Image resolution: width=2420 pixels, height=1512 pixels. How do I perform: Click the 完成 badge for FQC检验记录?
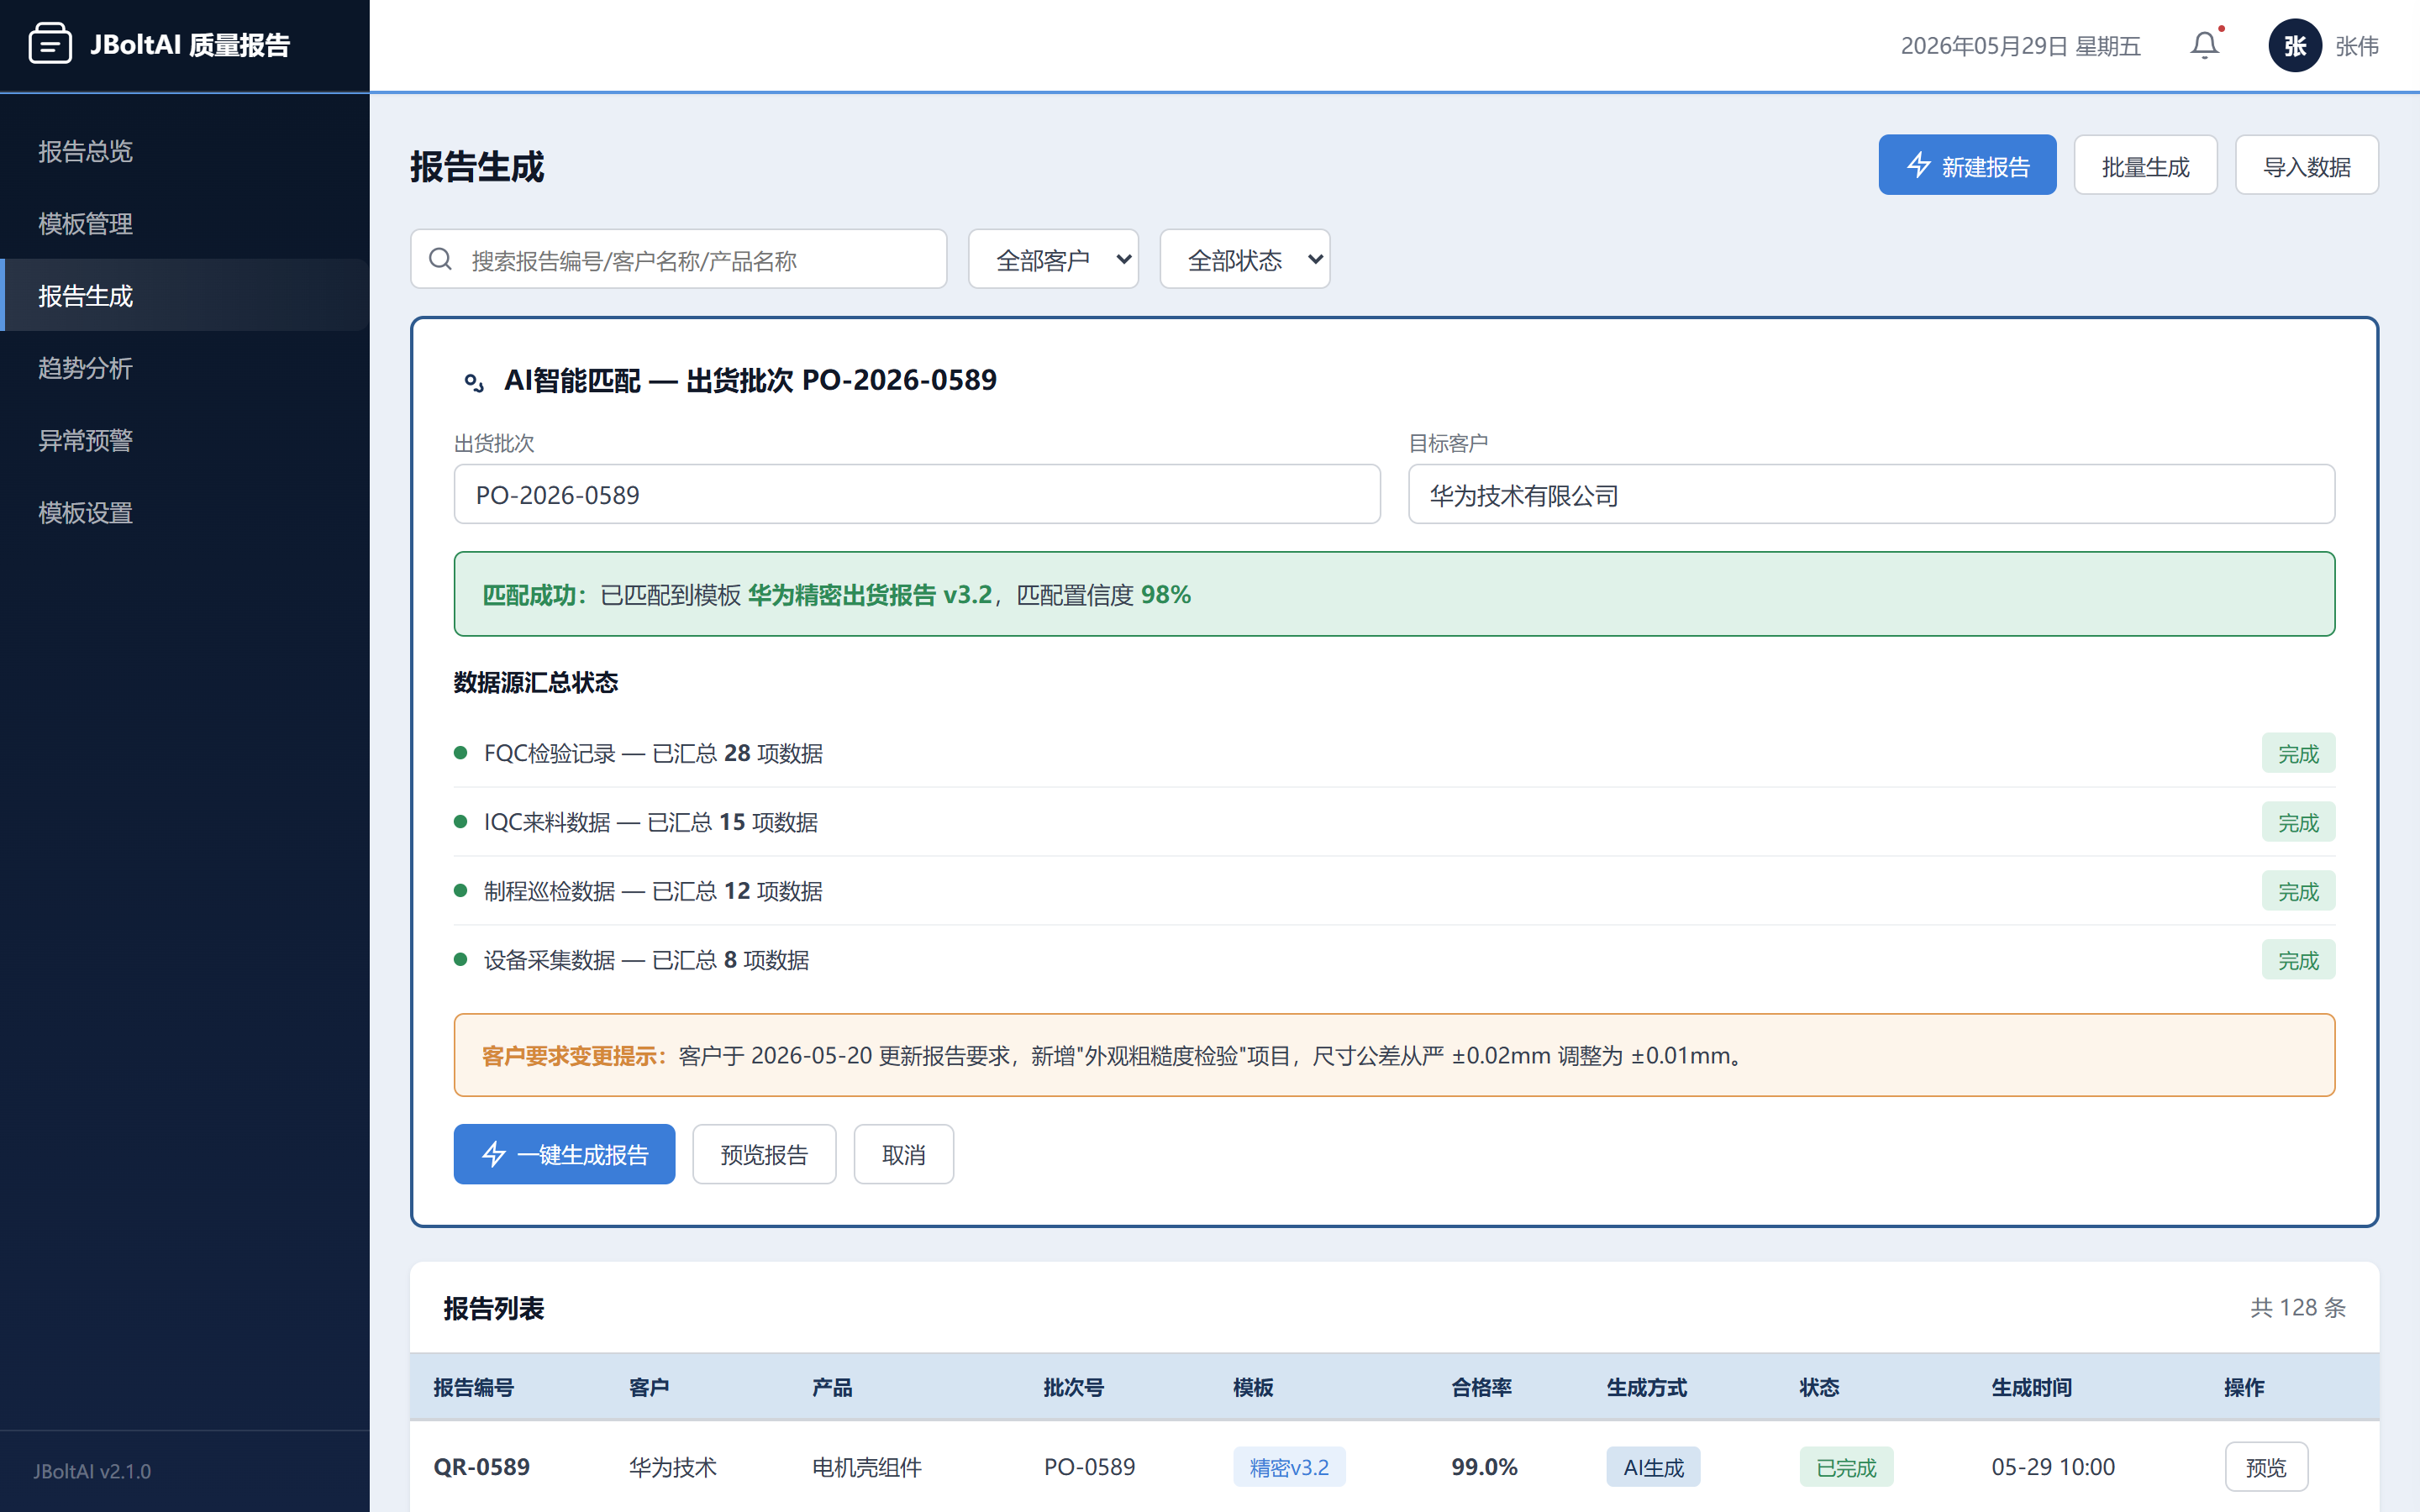2298,753
